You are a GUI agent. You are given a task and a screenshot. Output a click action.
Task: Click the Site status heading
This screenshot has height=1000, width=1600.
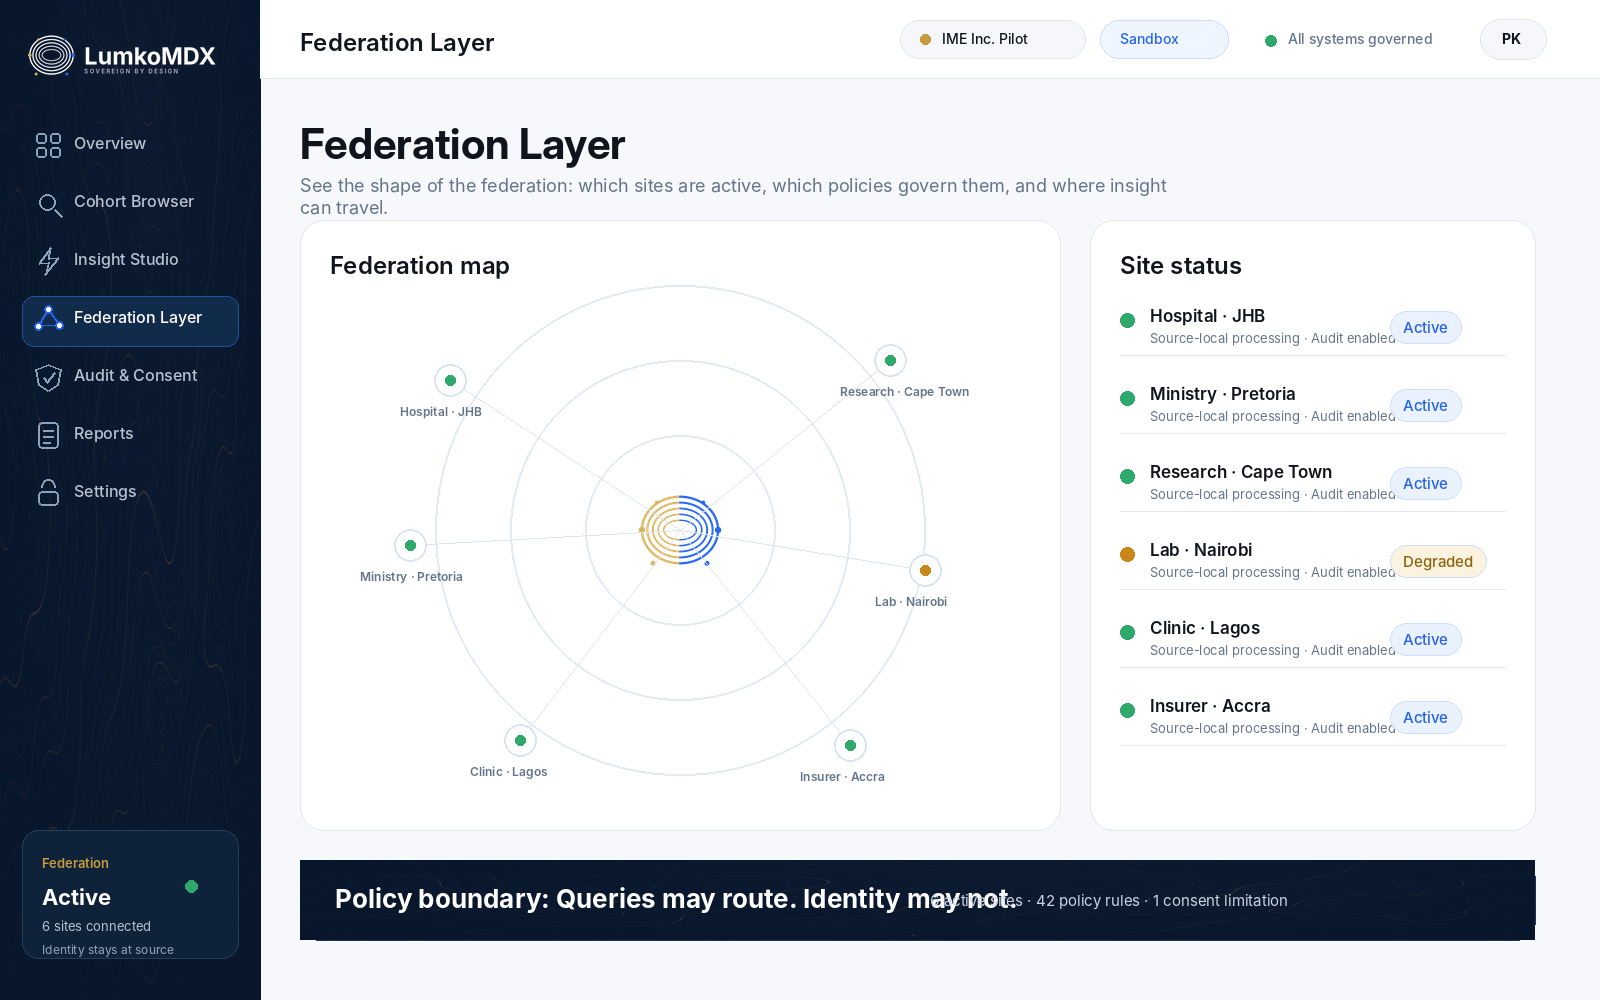1181,266
